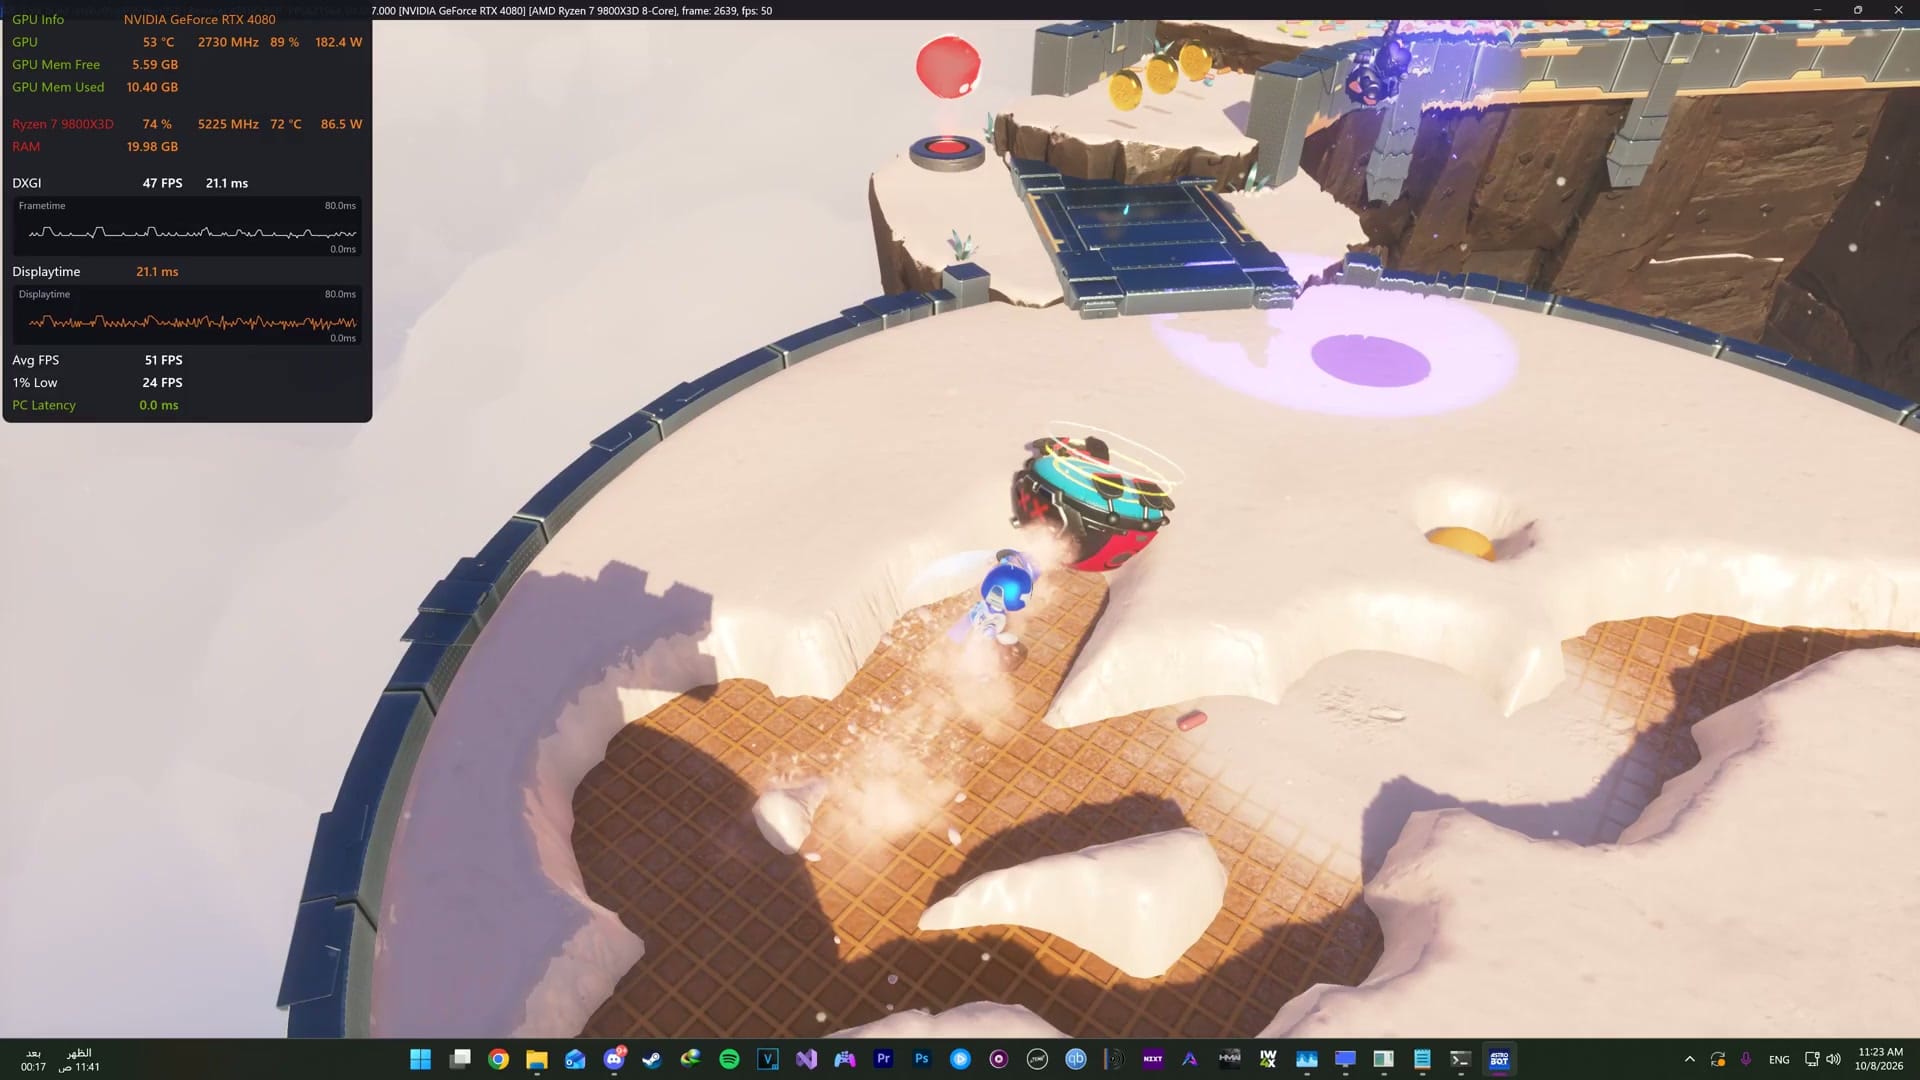The image size is (1920, 1080).
Task: Click the sync update icon in the tray
Action: click(x=1718, y=1059)
